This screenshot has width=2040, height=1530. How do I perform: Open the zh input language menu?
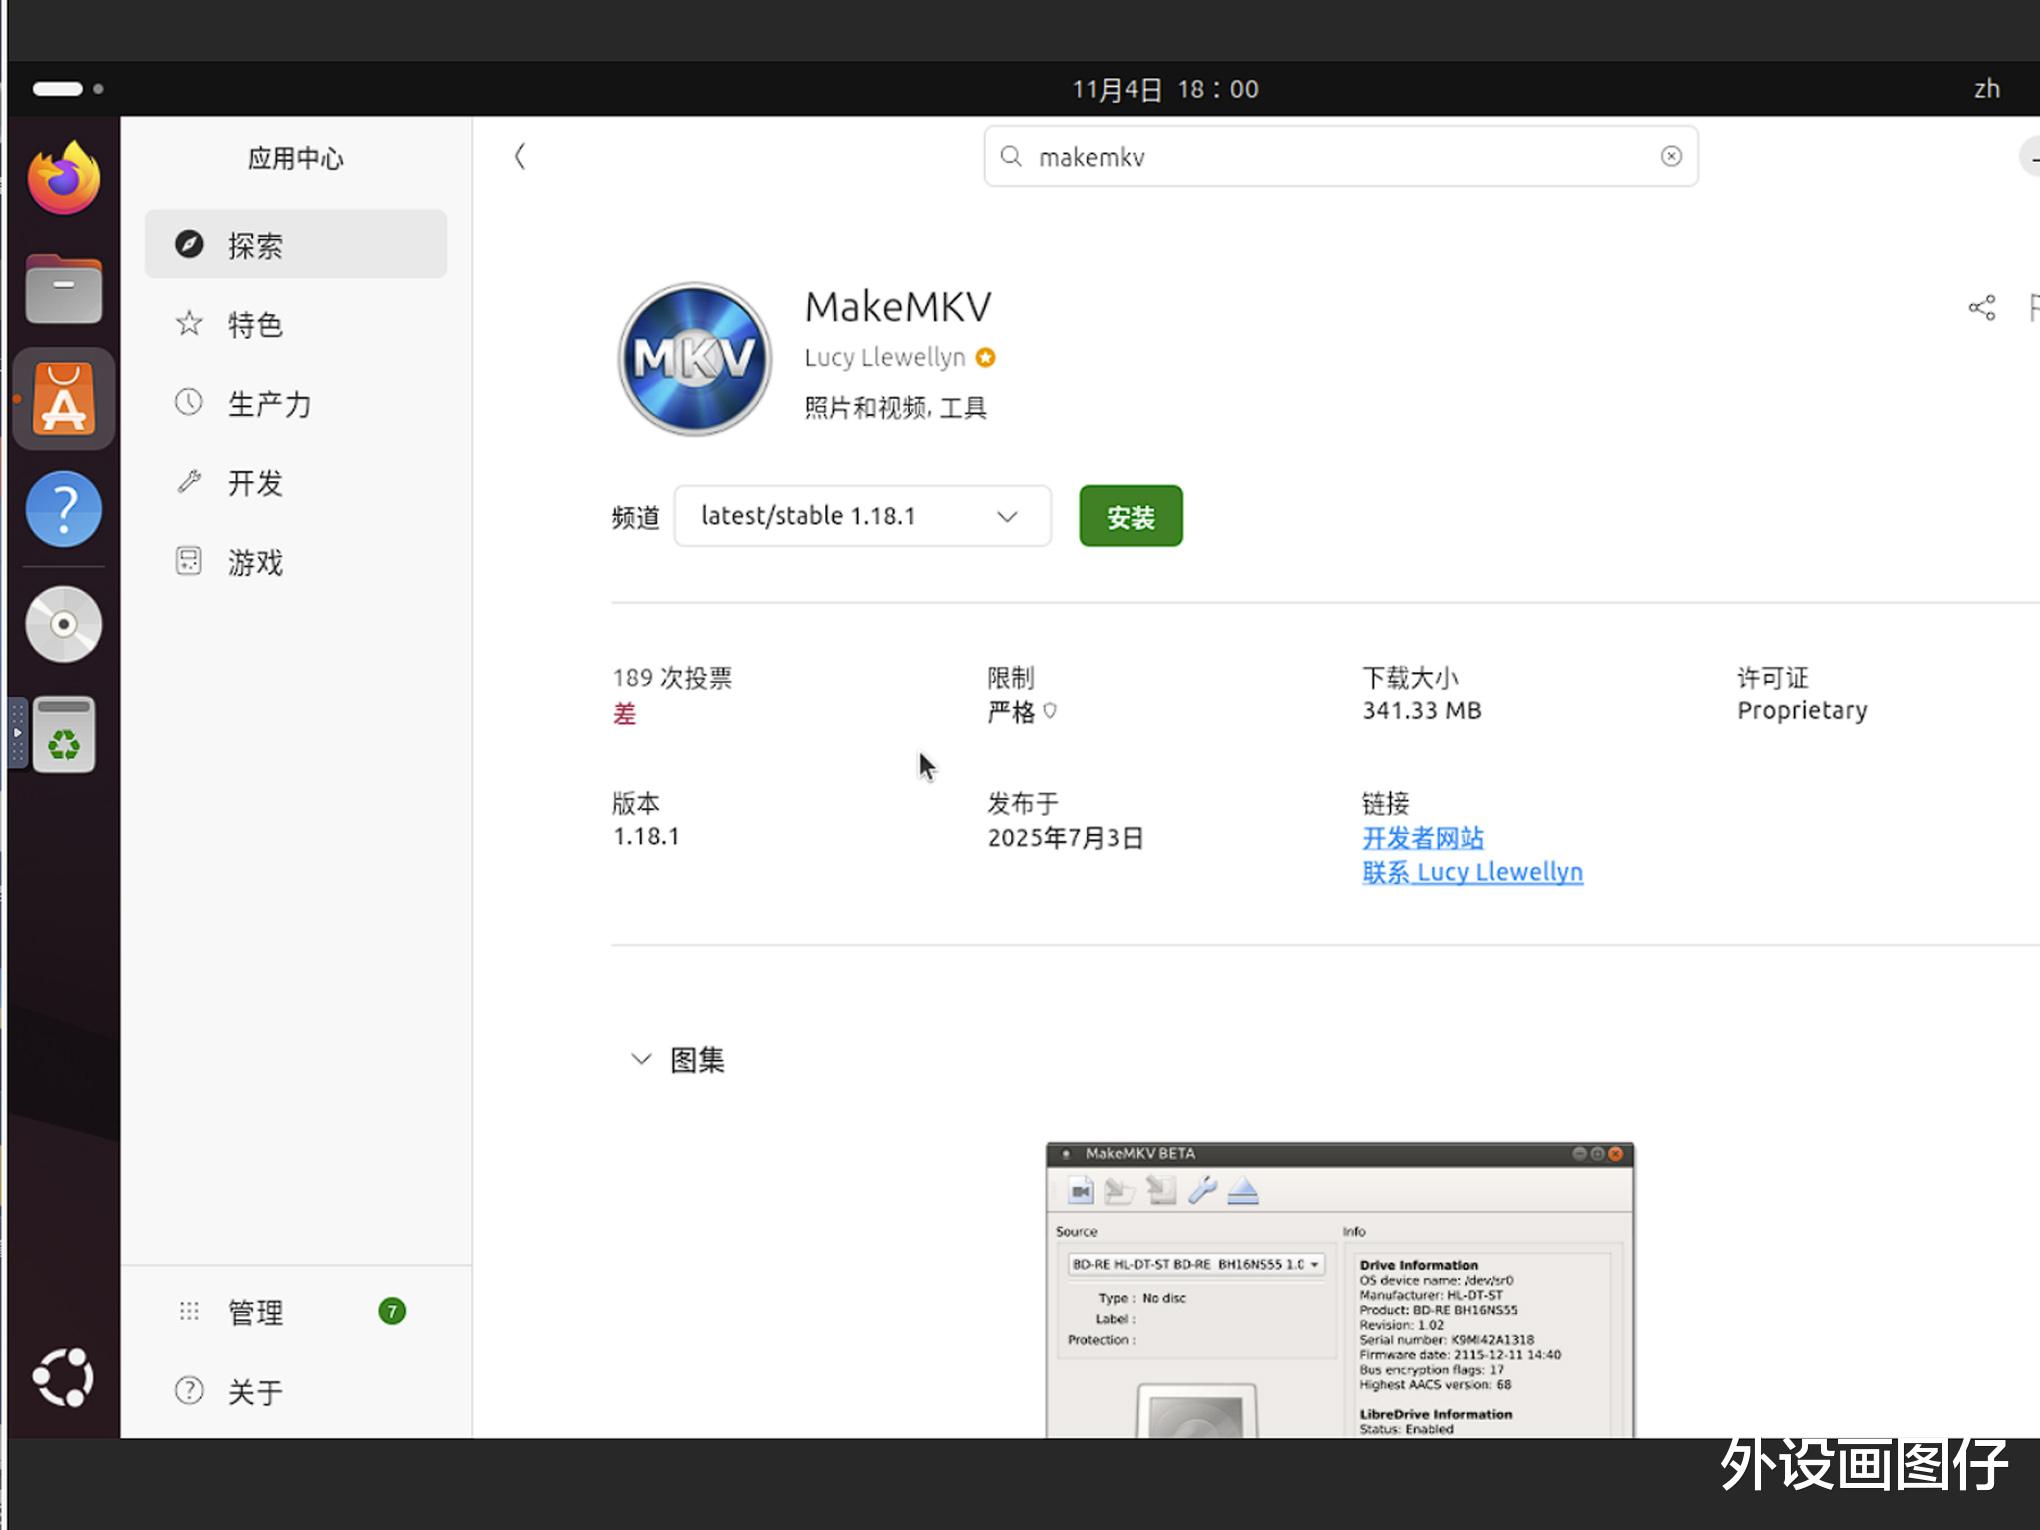pyautogui.click(x=1986, y=89)
